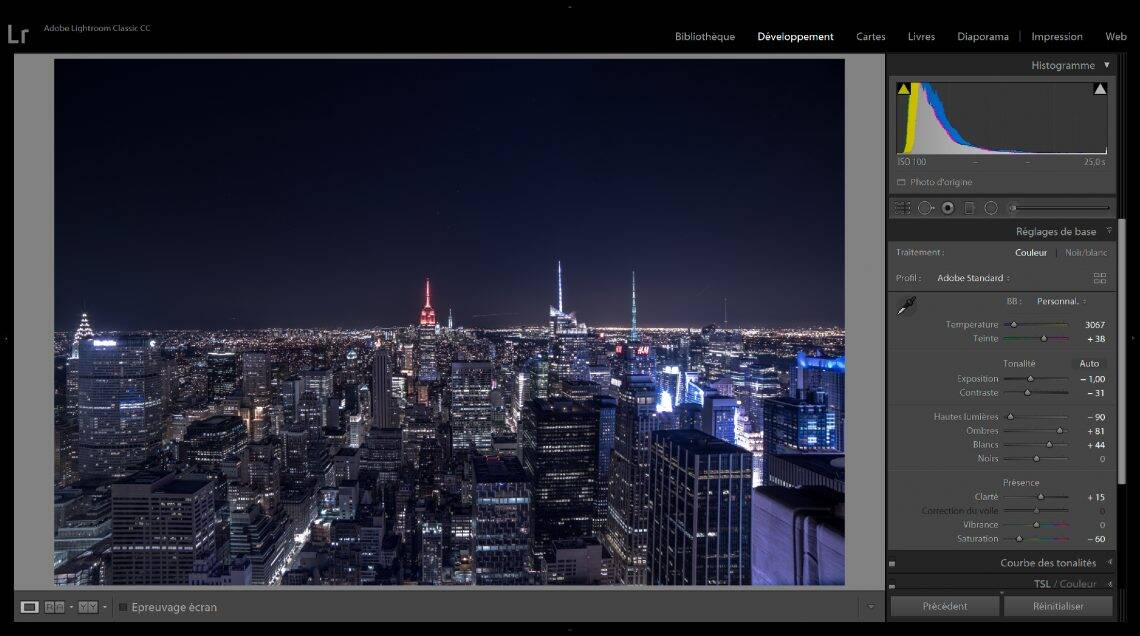The height and width of the screenshot is (636, 1140).
Task: Click the New York night skyline photo
Action: point(449,322)
